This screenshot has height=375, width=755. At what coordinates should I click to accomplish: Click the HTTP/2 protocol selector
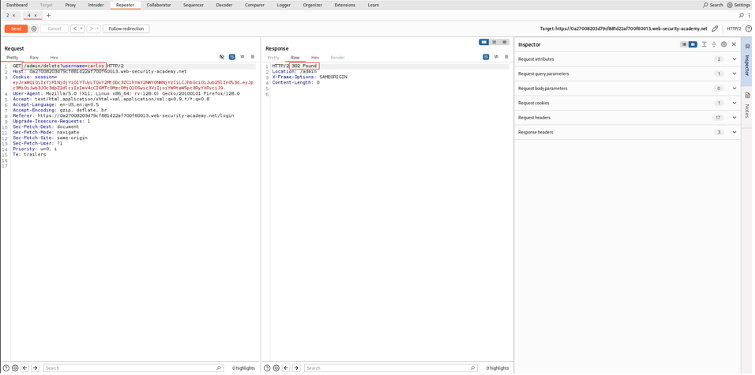coord(734,29)
